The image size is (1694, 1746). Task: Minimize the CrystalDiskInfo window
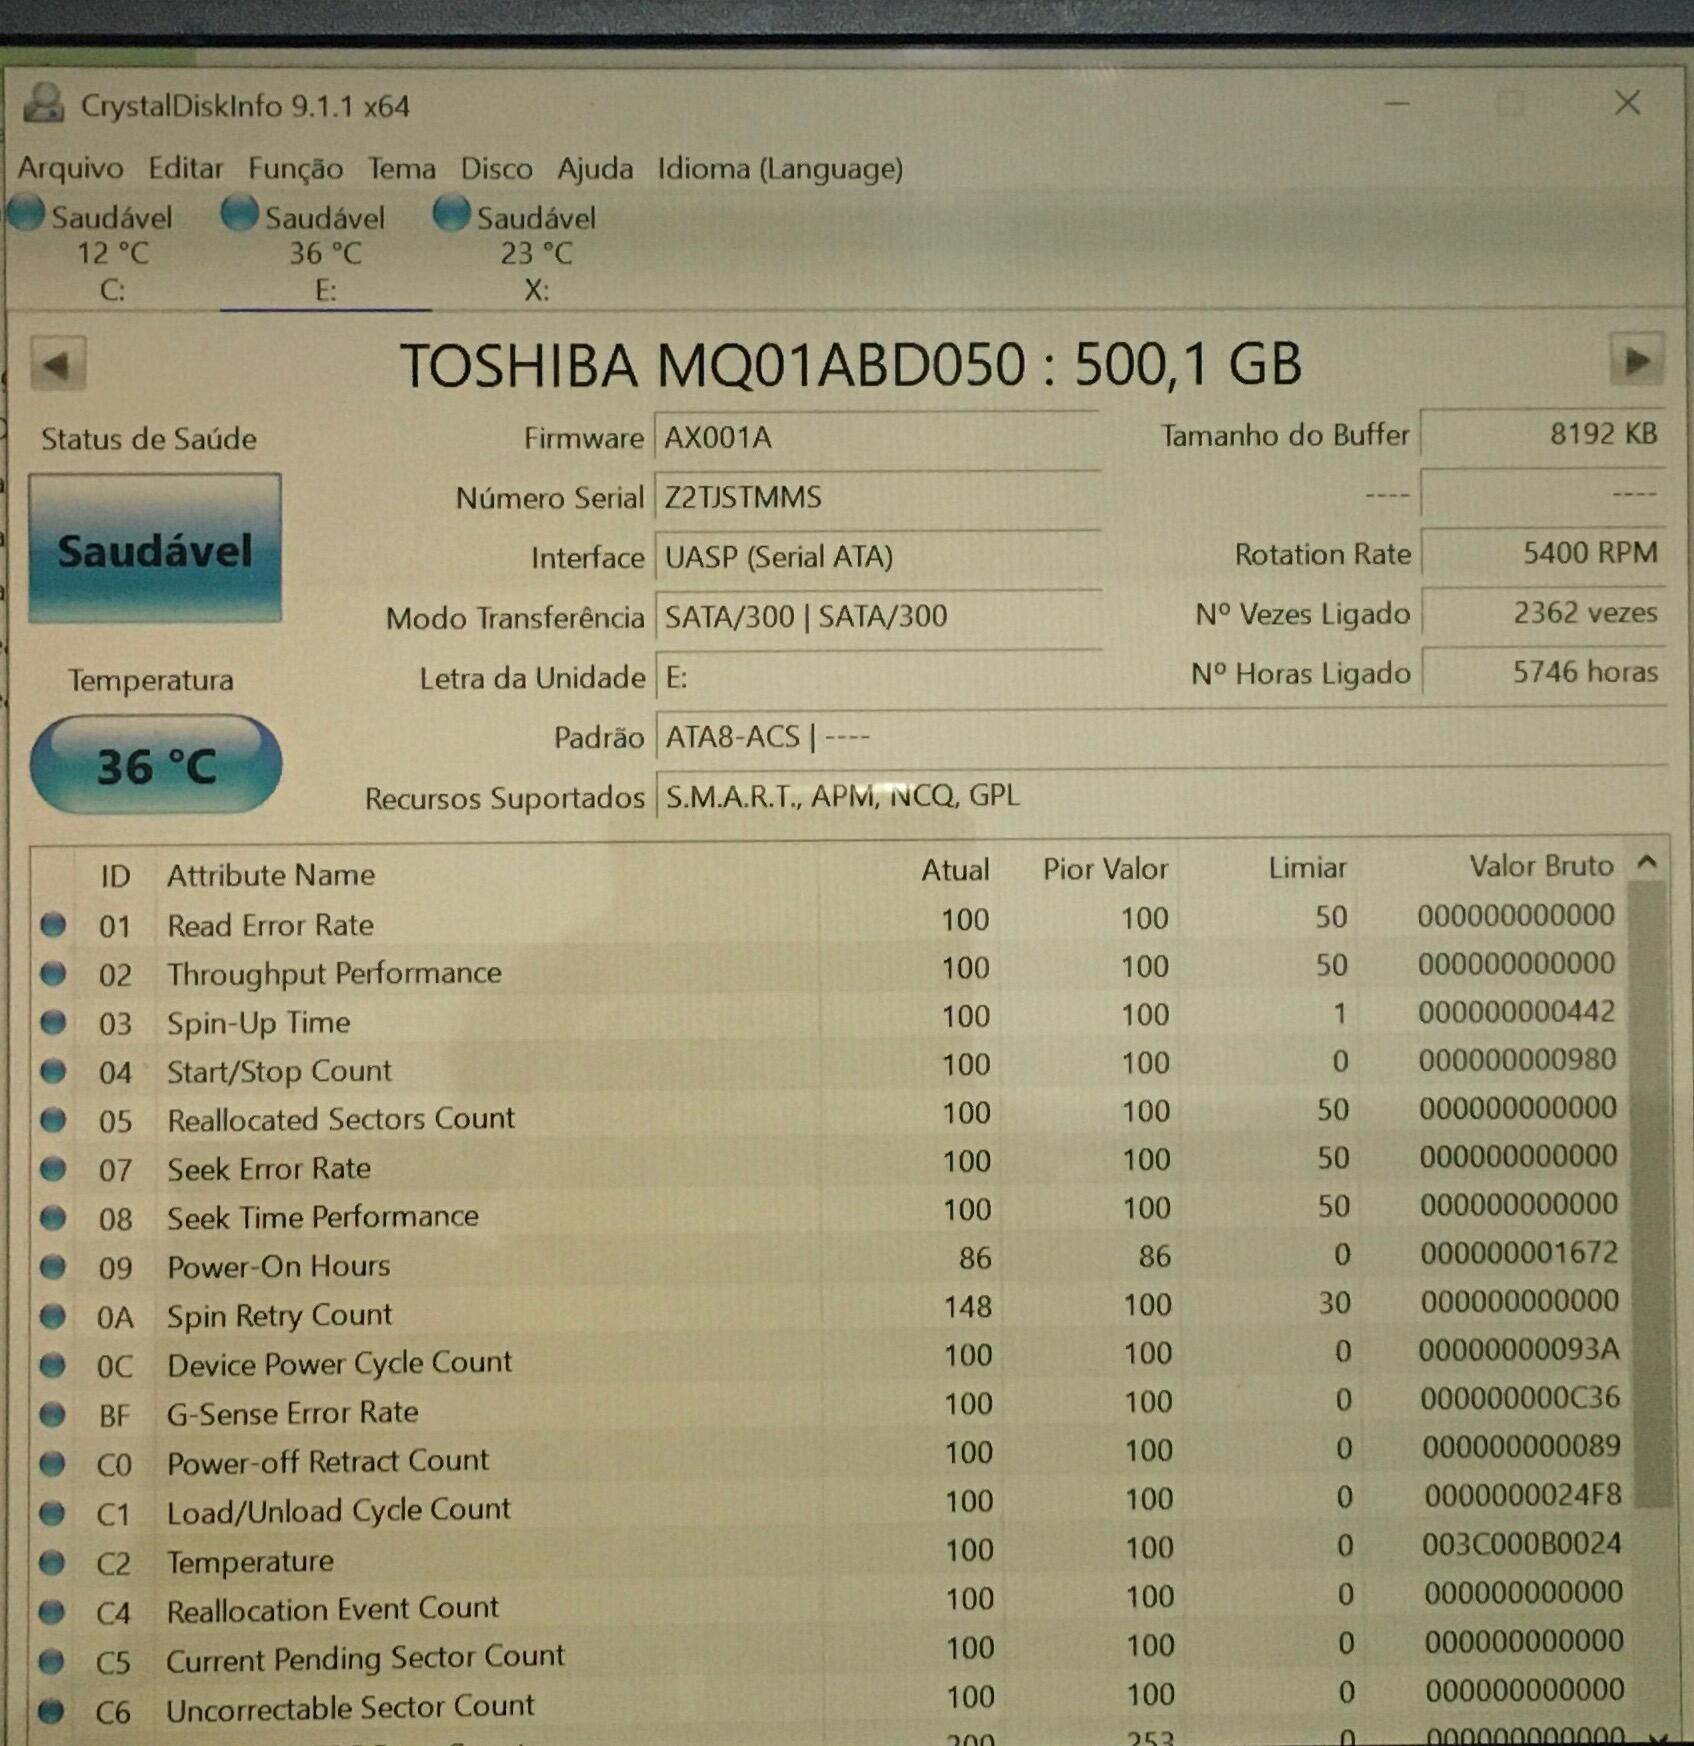pos(1397,103)
